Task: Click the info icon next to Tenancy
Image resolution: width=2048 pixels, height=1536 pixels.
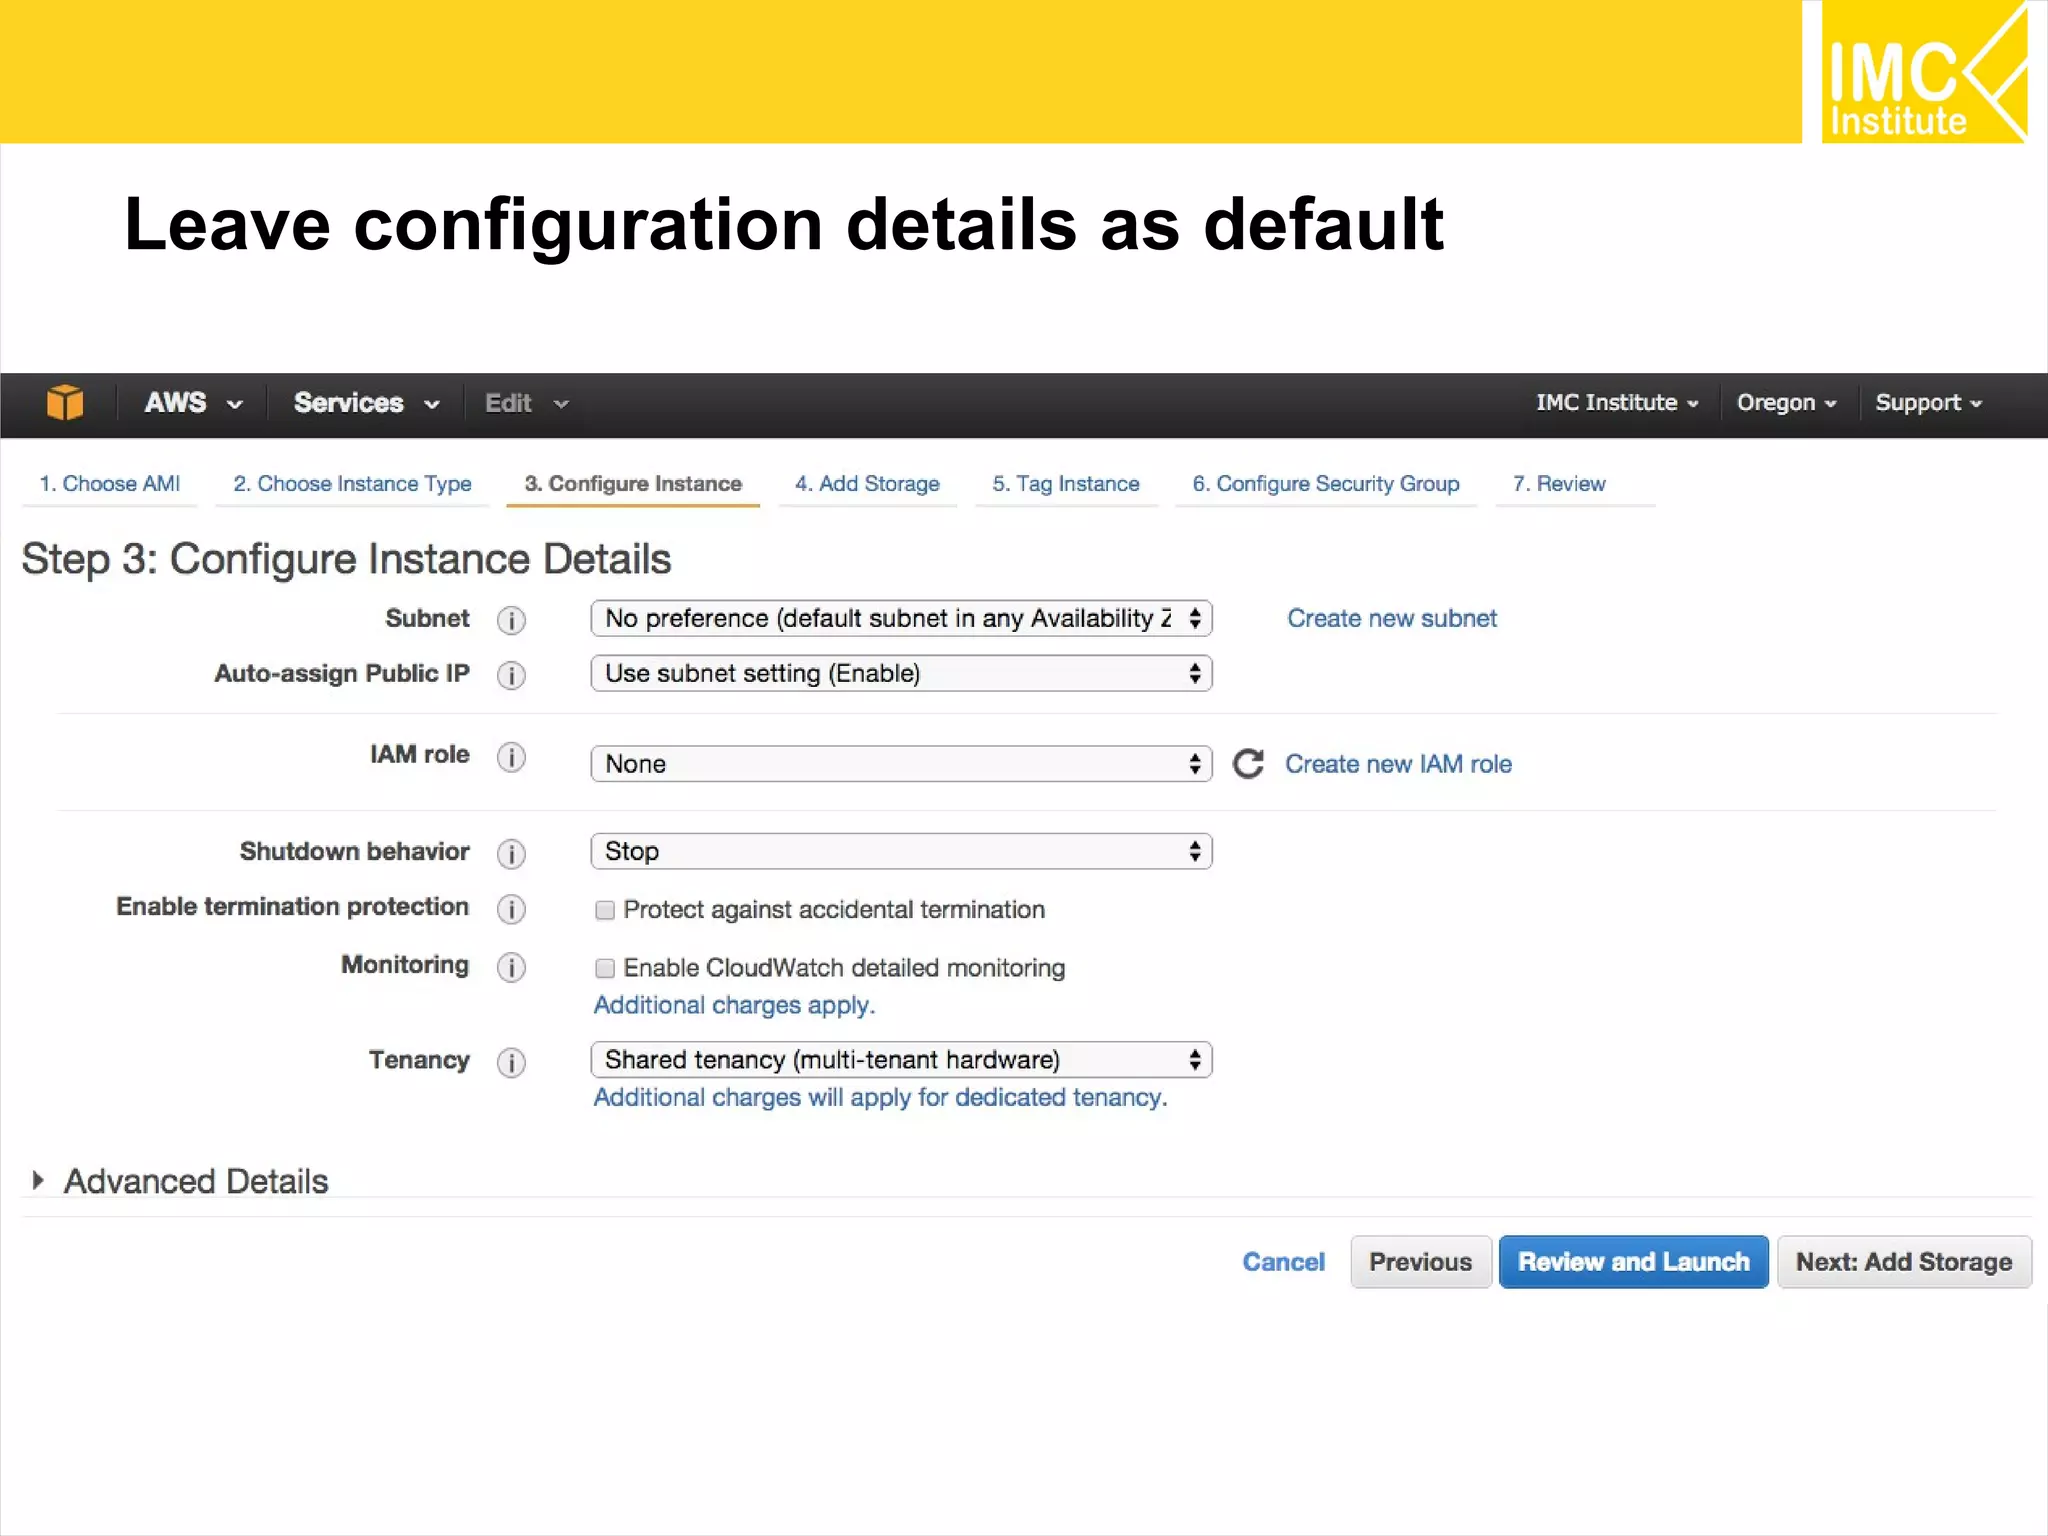Action: tap(511, 1062)
